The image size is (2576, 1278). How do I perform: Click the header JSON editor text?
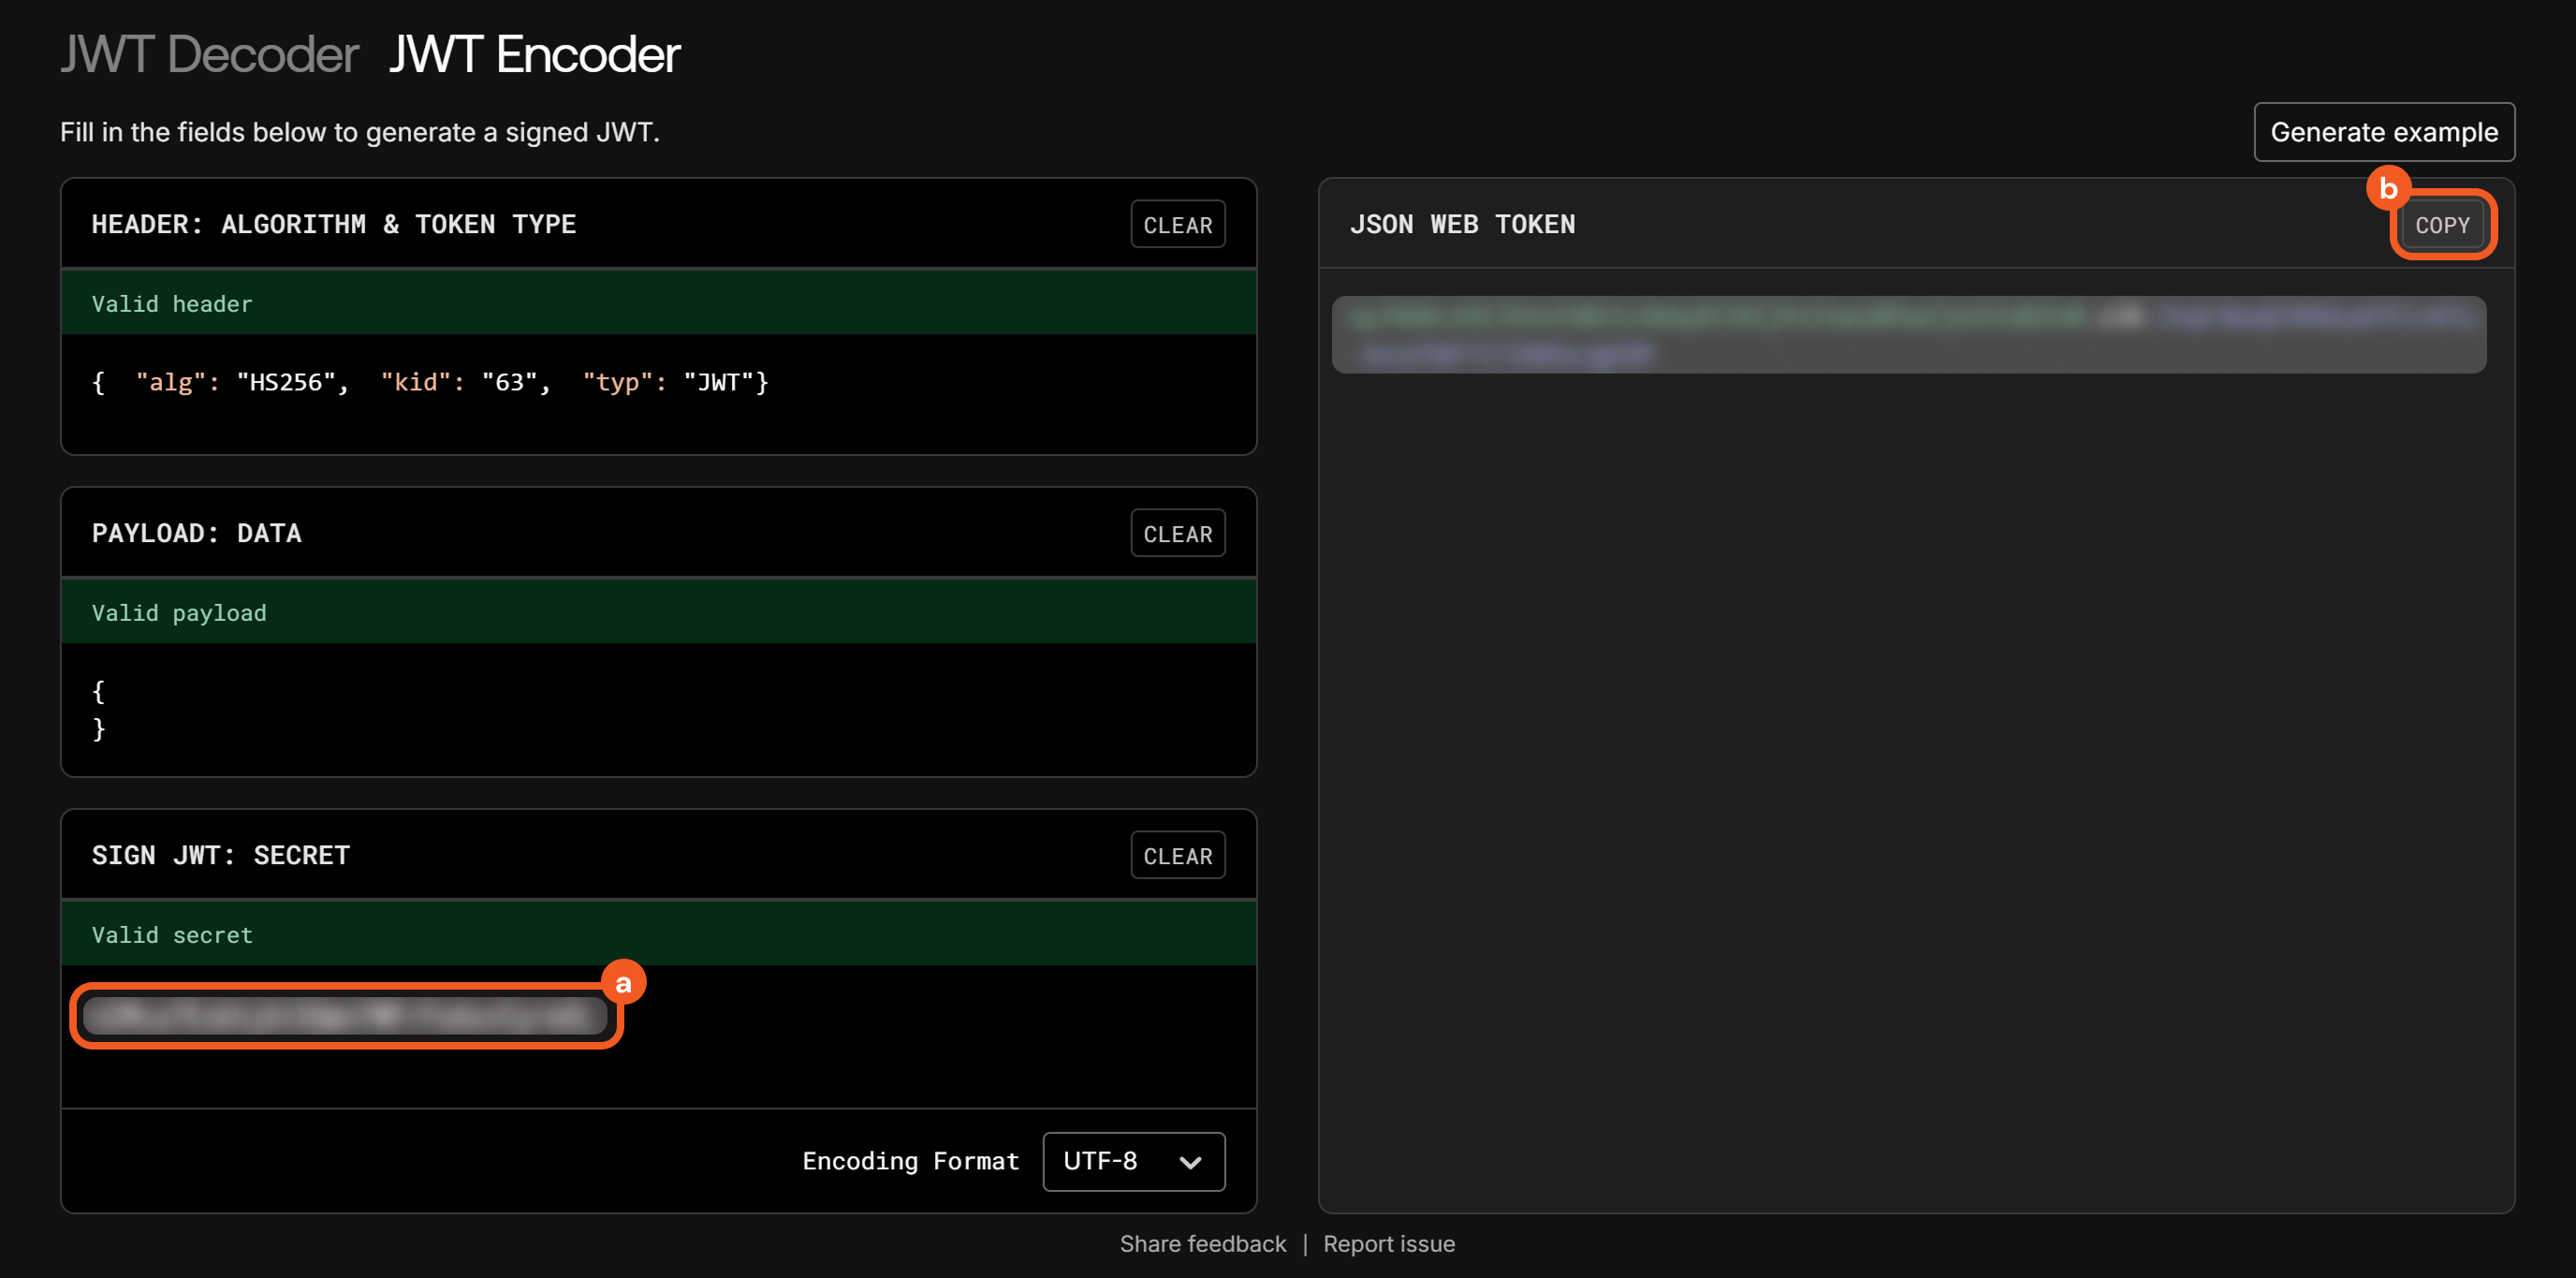(430, 382)
